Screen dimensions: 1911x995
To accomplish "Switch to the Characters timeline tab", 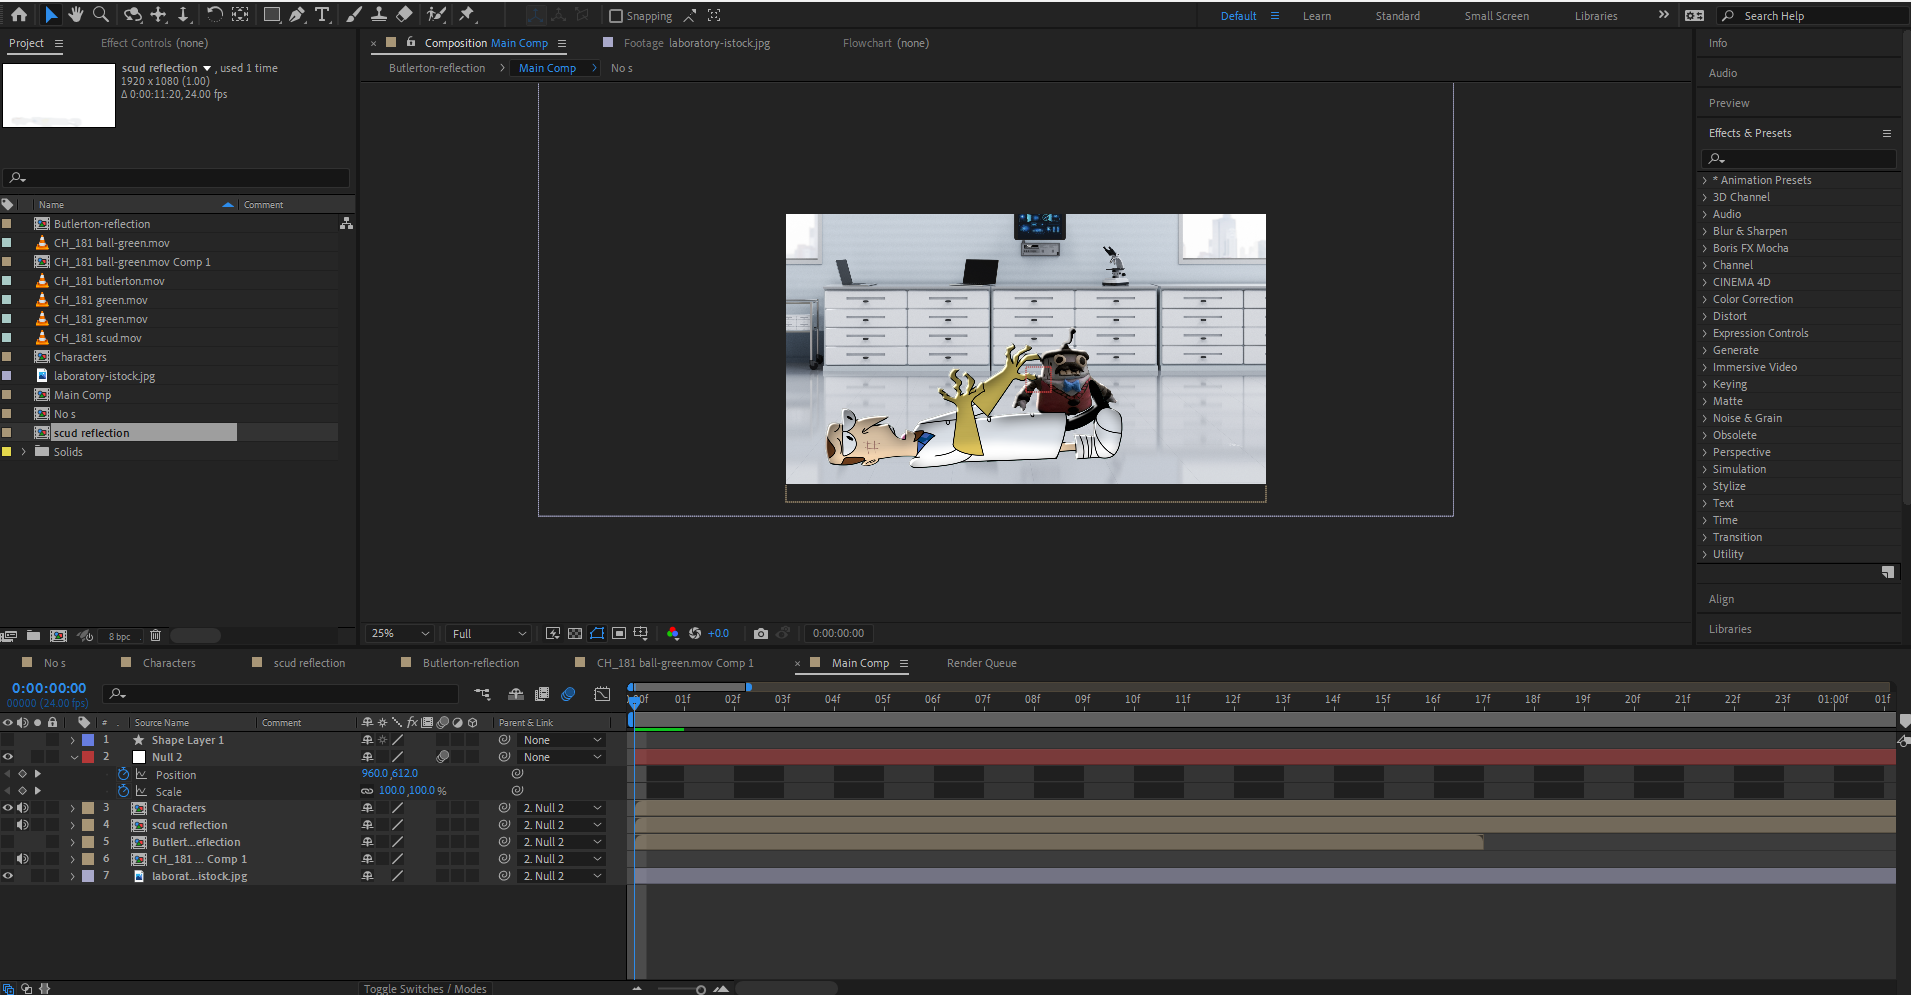I will pyautogui.click(x=169, y=663).
